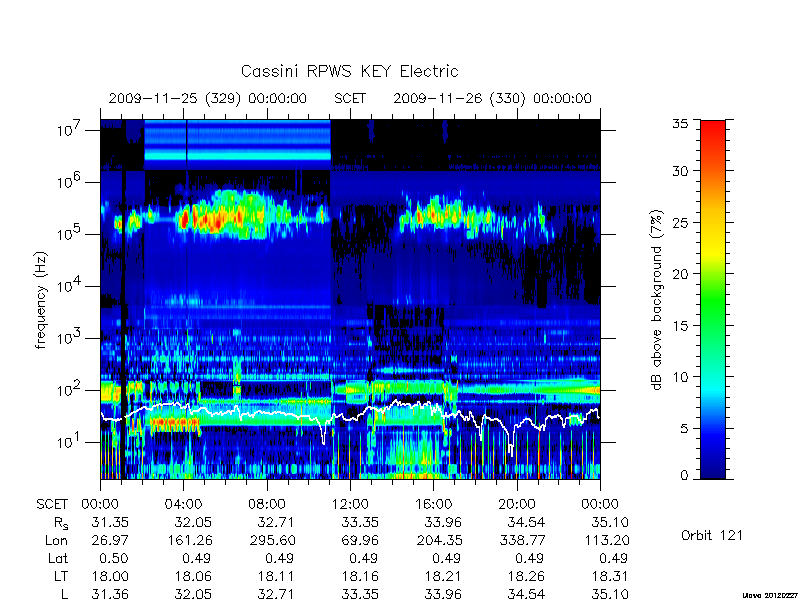The width and height of the screenshot is (800, 600).
Task: Click the colorbar "15" tick label
Action: point(680,326)
